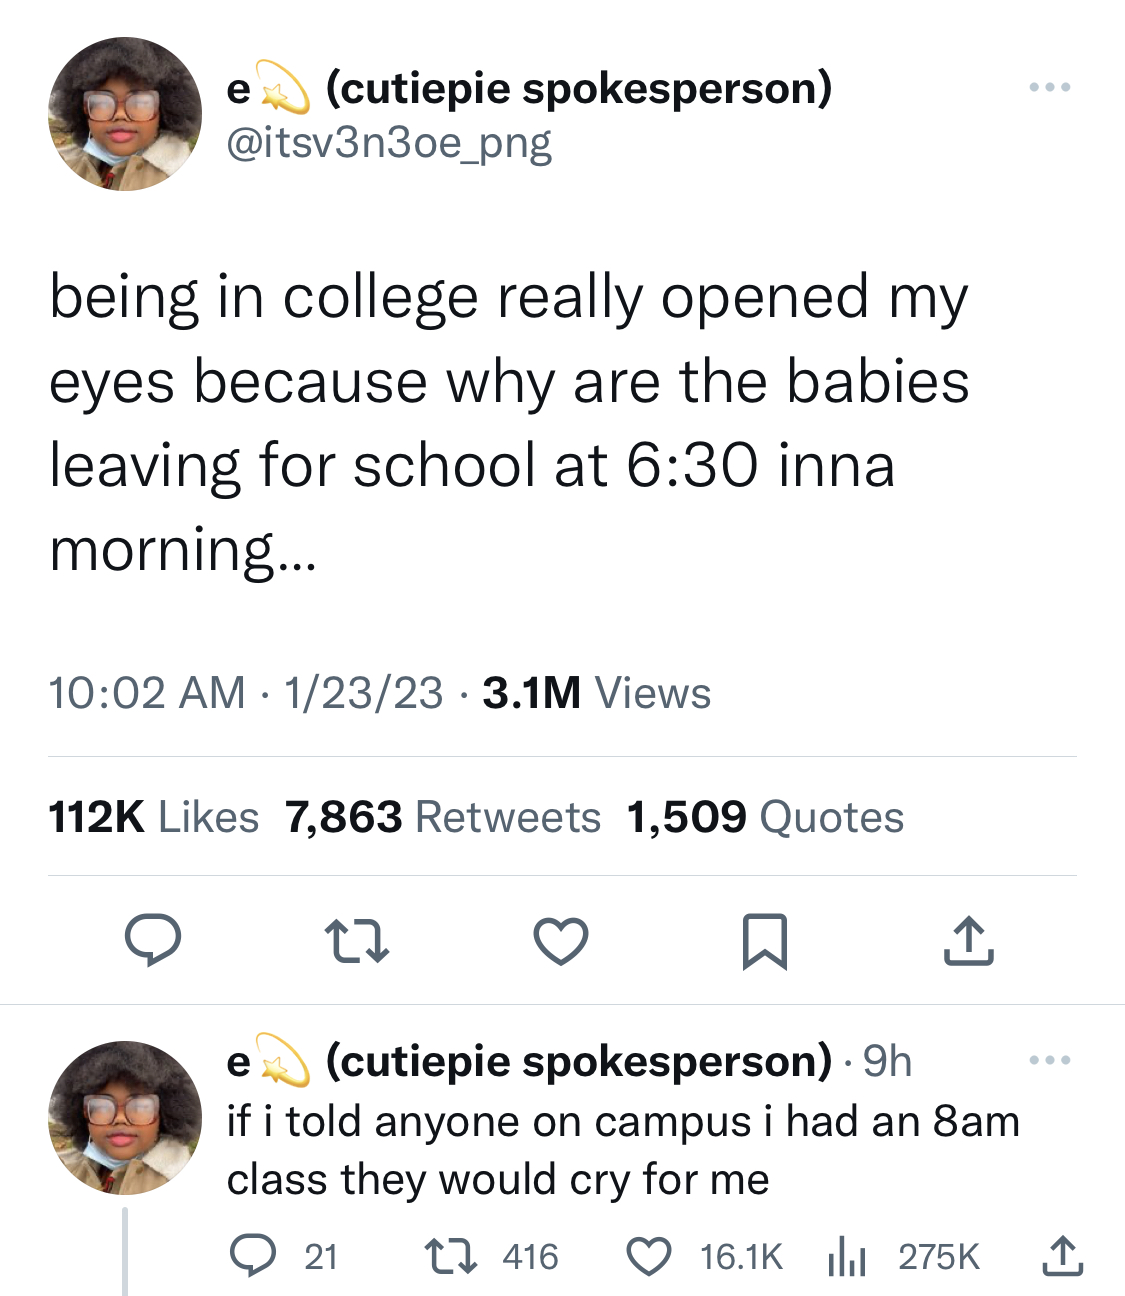
Task: Retweet the main college tweet
Action: (357, 942)
